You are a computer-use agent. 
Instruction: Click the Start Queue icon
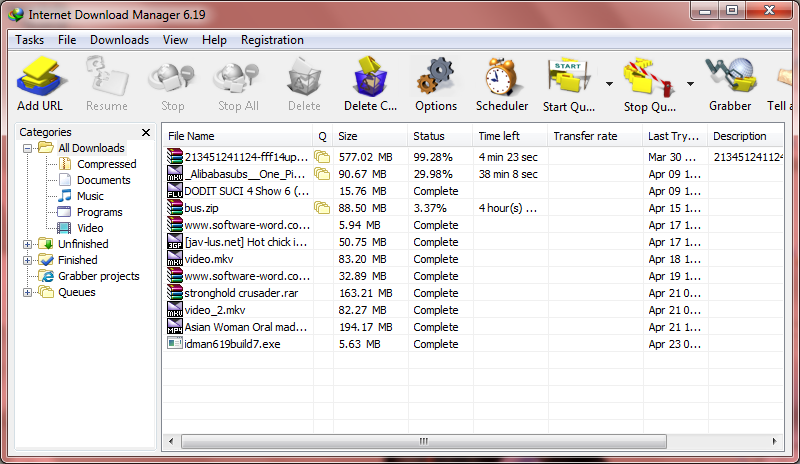tap(569, 77)
